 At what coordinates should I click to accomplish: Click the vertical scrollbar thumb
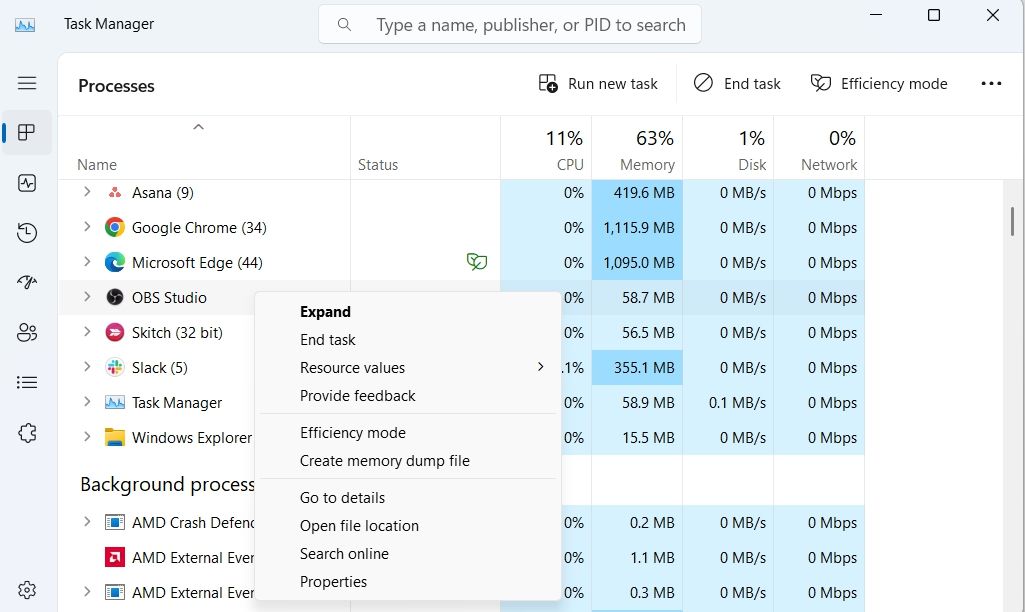(1012, 220)
